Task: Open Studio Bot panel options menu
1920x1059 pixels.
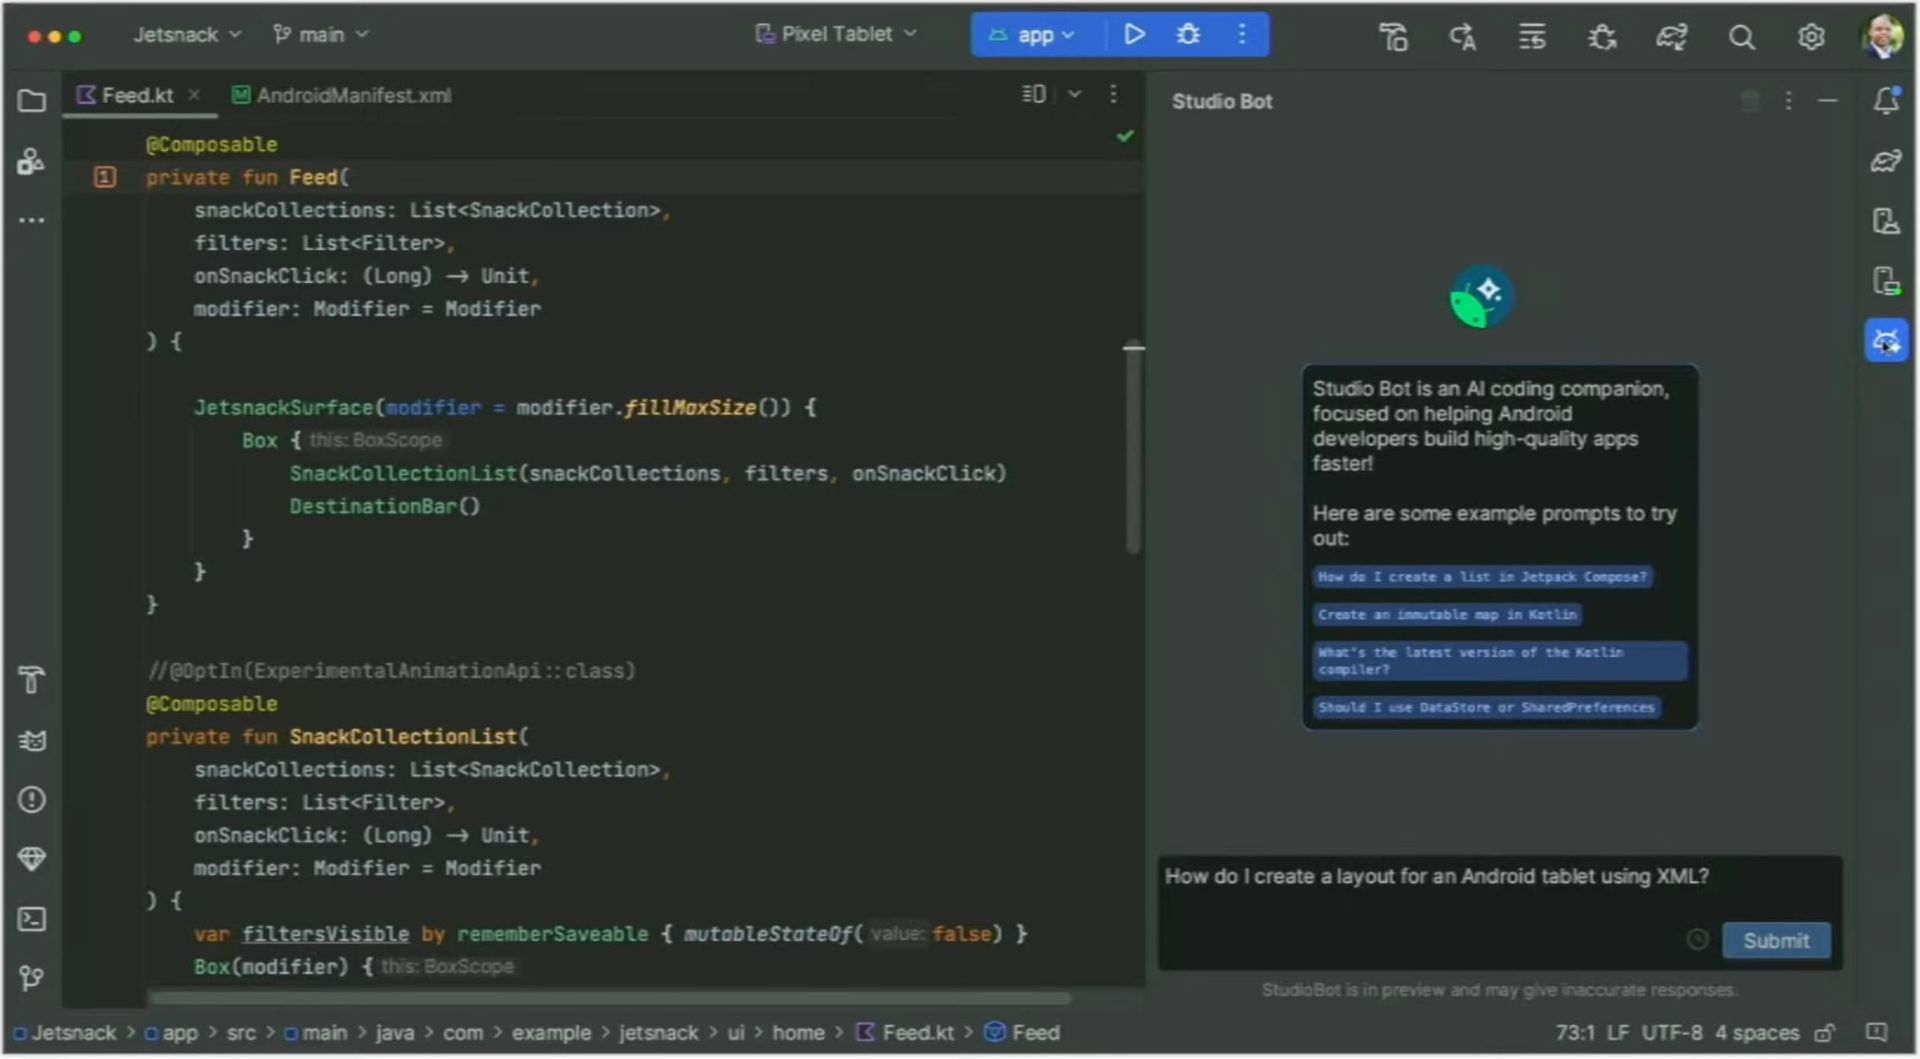Action: (x=1788, y=101)
